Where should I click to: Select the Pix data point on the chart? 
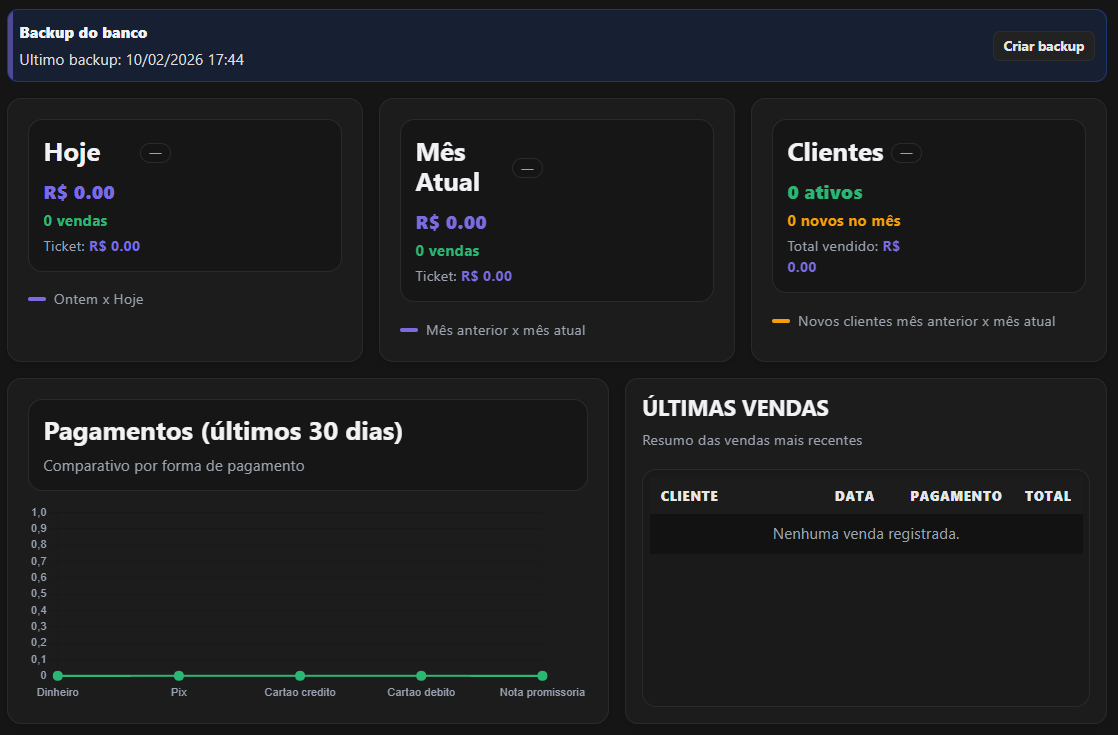[178, 676]
